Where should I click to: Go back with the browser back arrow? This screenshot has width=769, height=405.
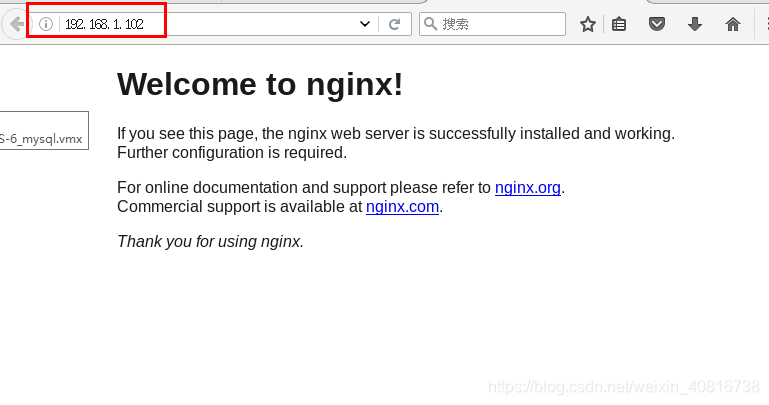pos(16,24)
